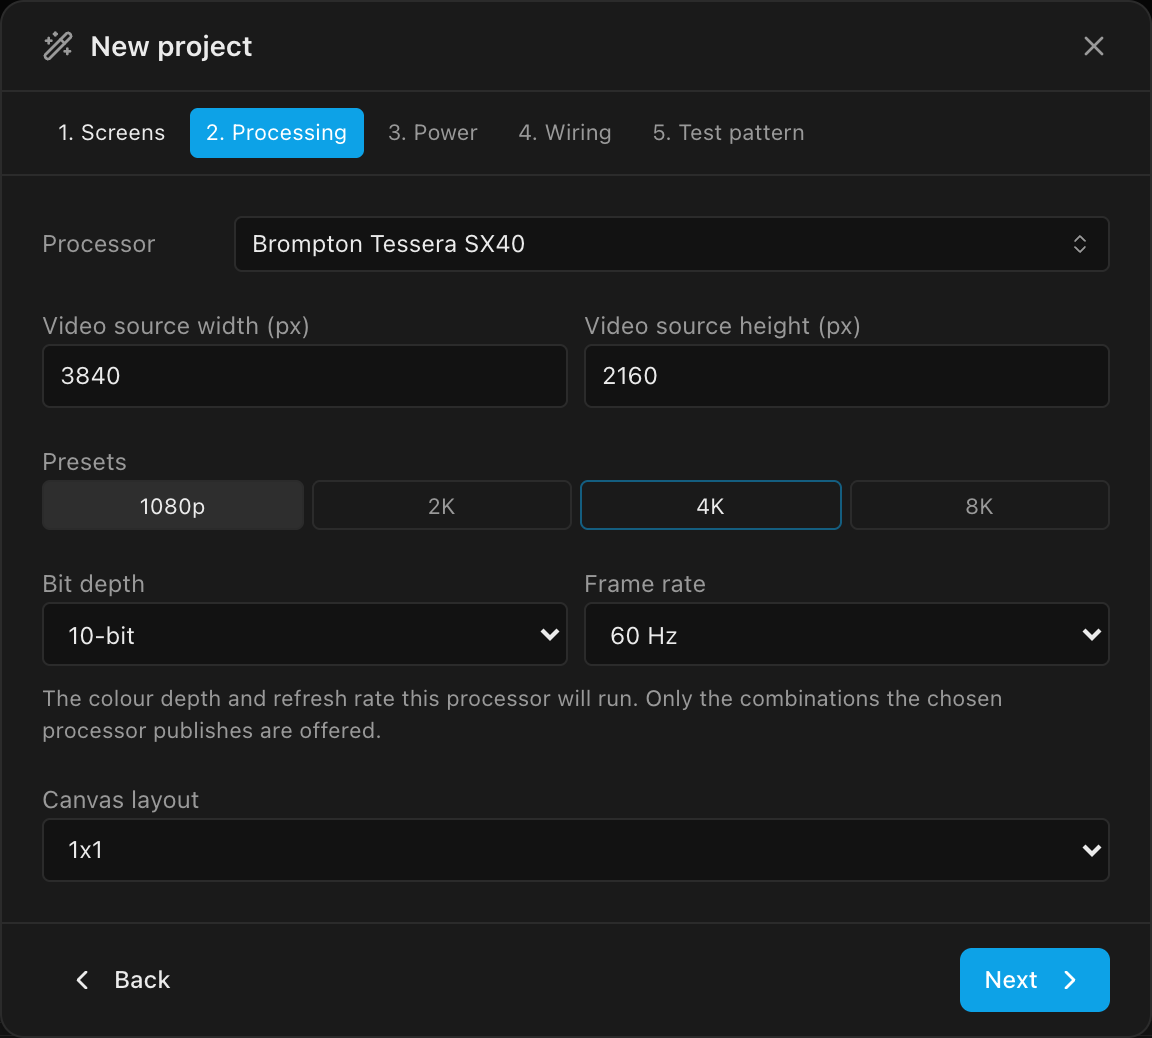The image size is (1152, 1038).
Task: Open the Frame rate dropdown
Action: (x=846, y=635)
